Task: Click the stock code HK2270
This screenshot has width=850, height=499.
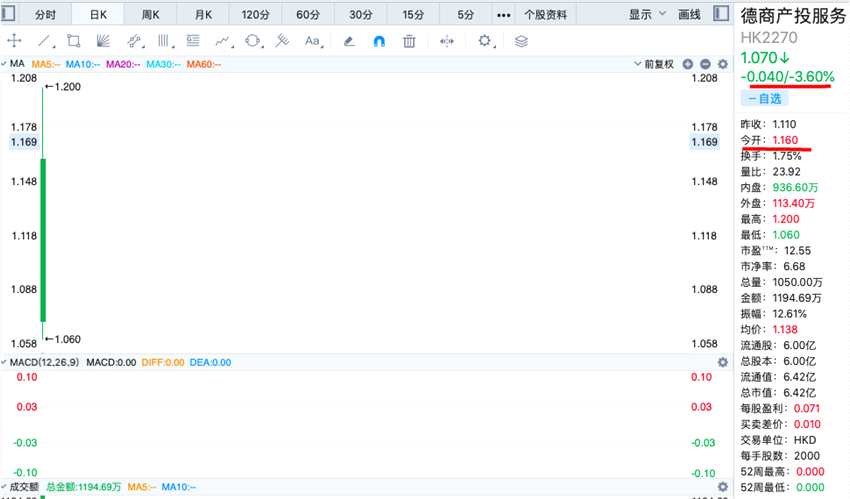Action: point(769,37)
